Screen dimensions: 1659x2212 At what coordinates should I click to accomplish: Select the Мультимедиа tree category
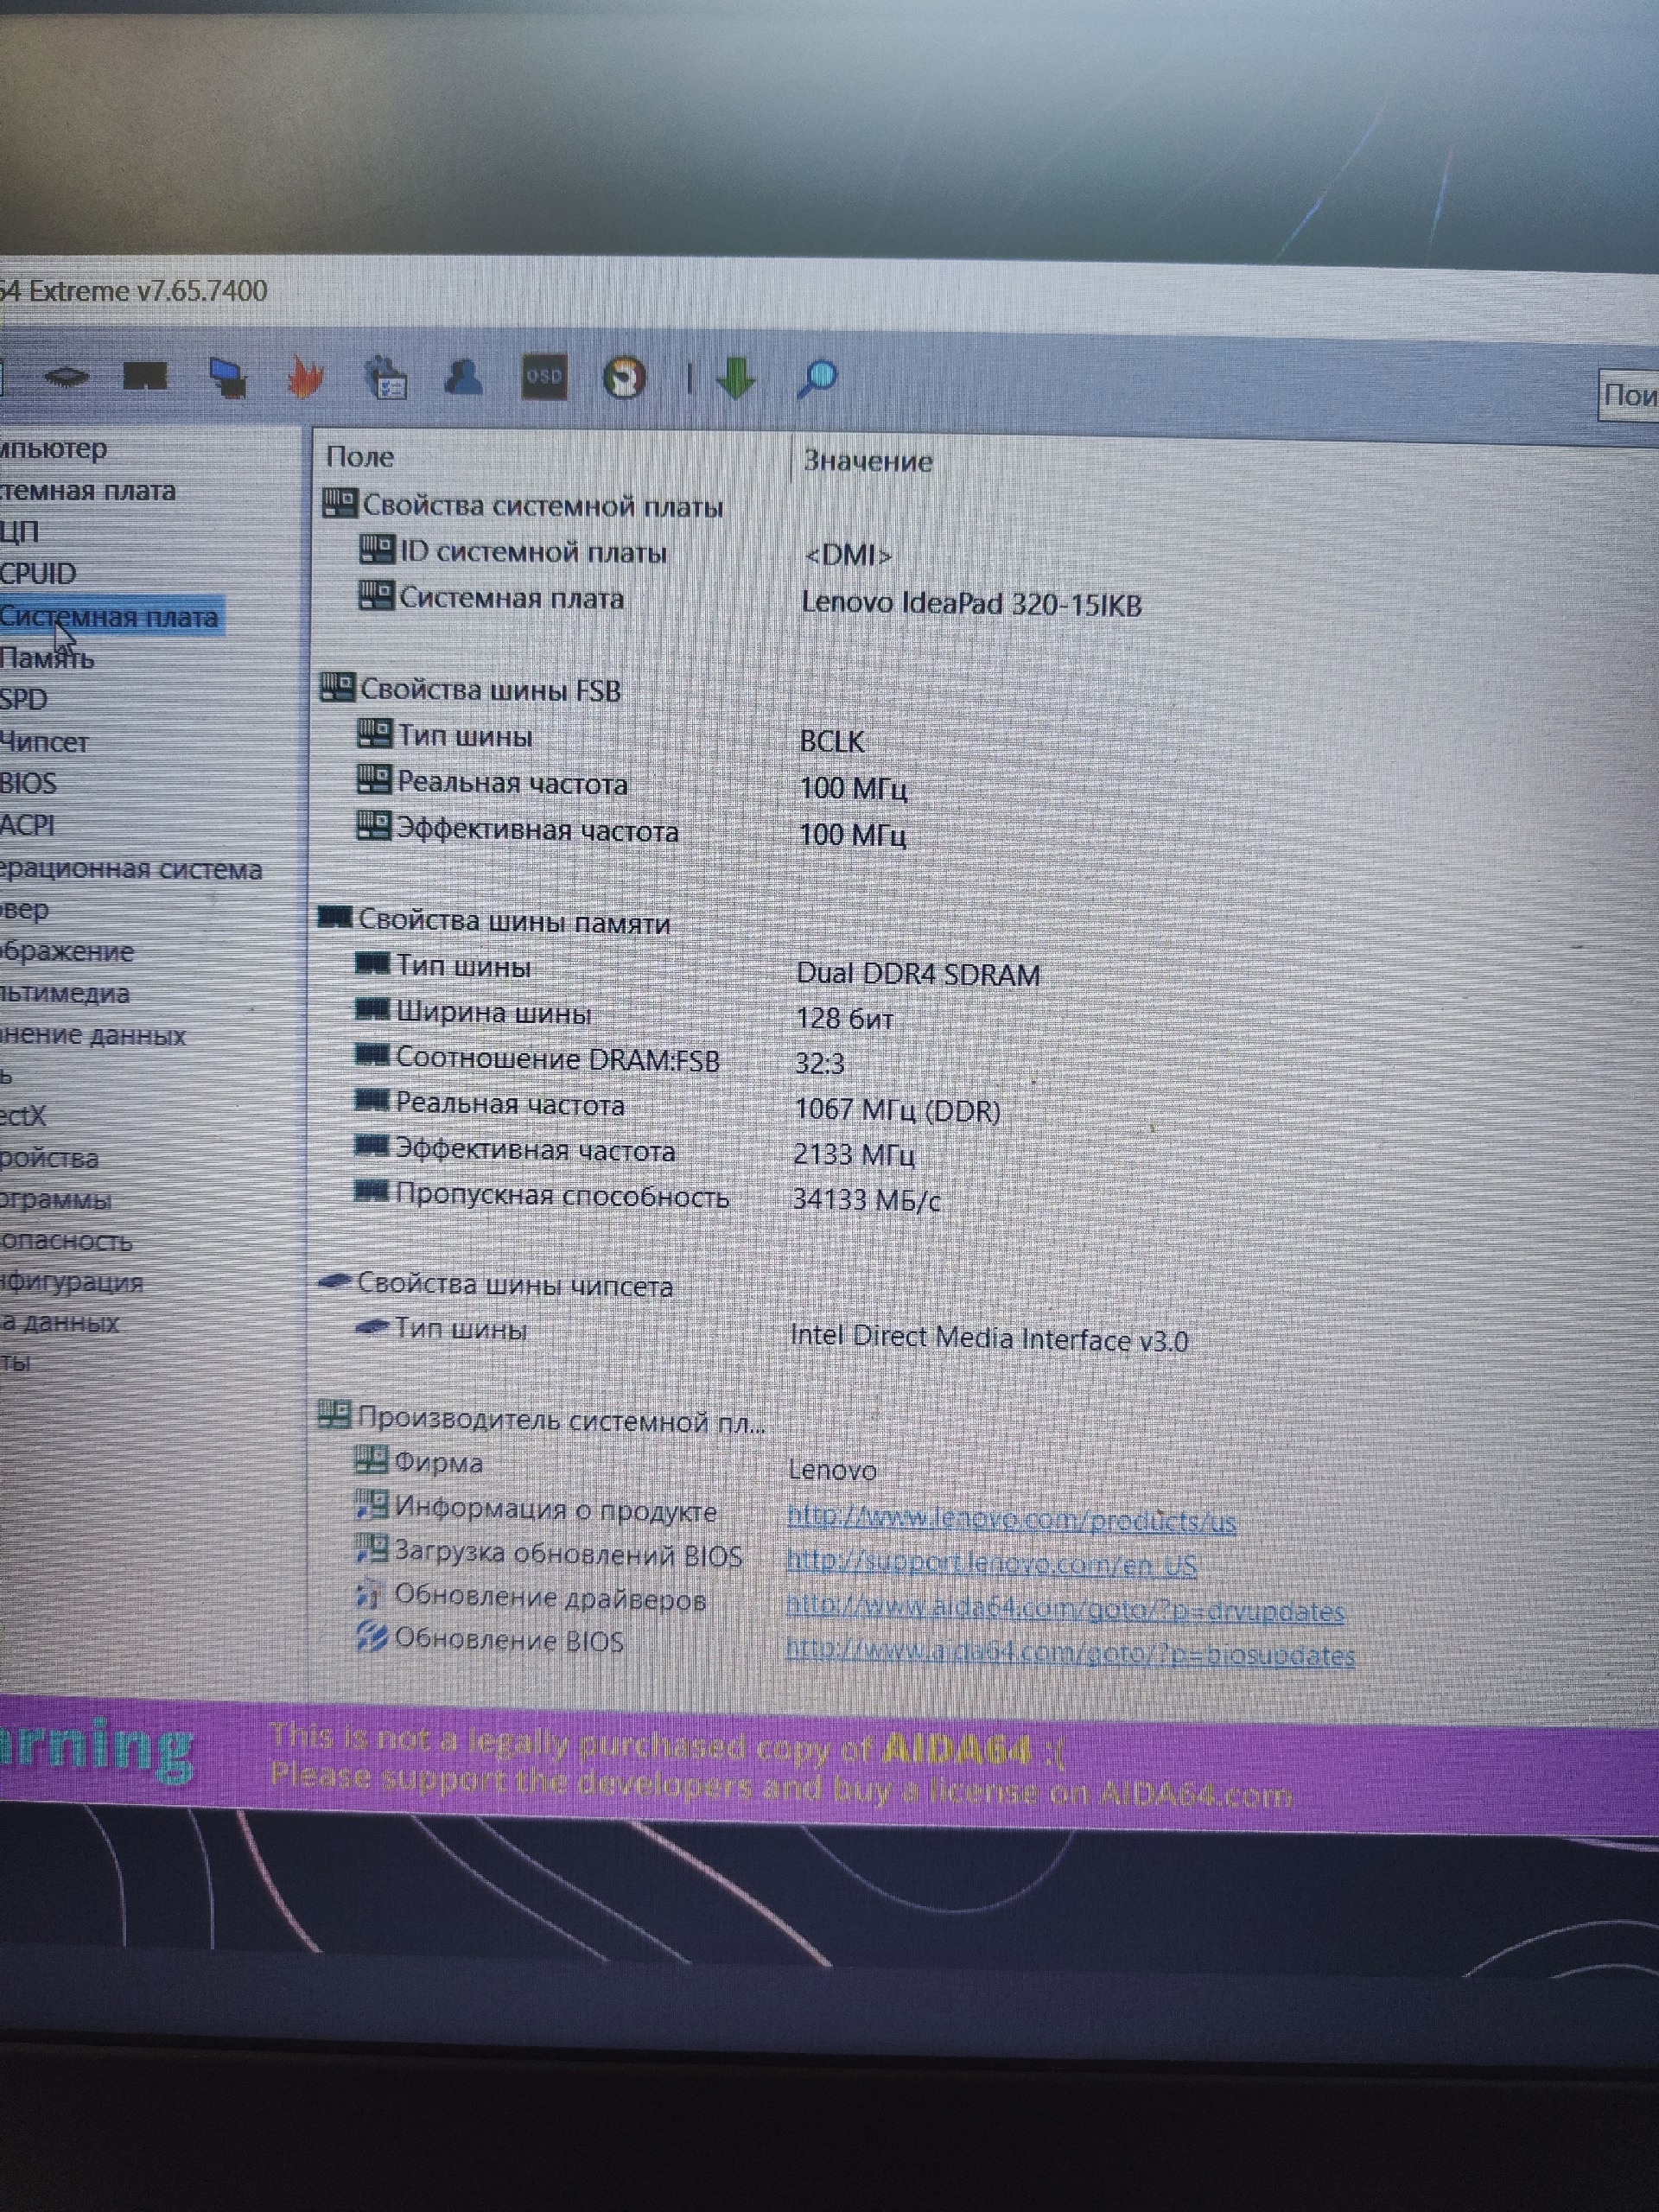[x=65, y=993]
